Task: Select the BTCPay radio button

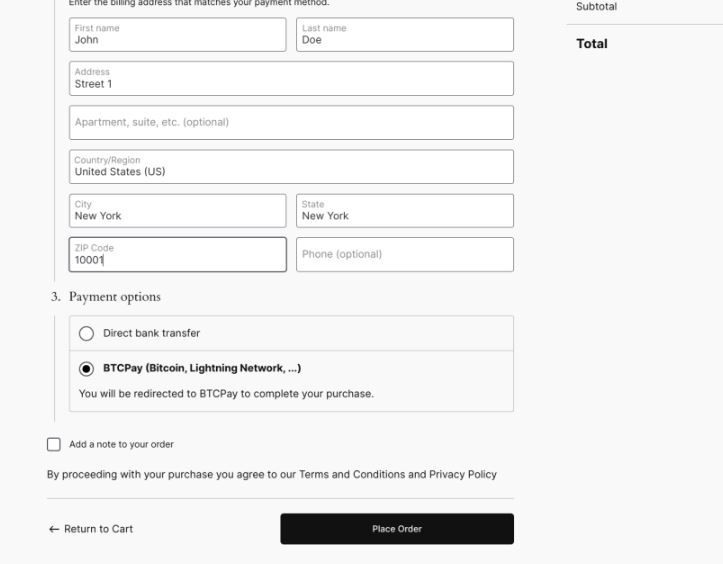Action: [86, 369]
